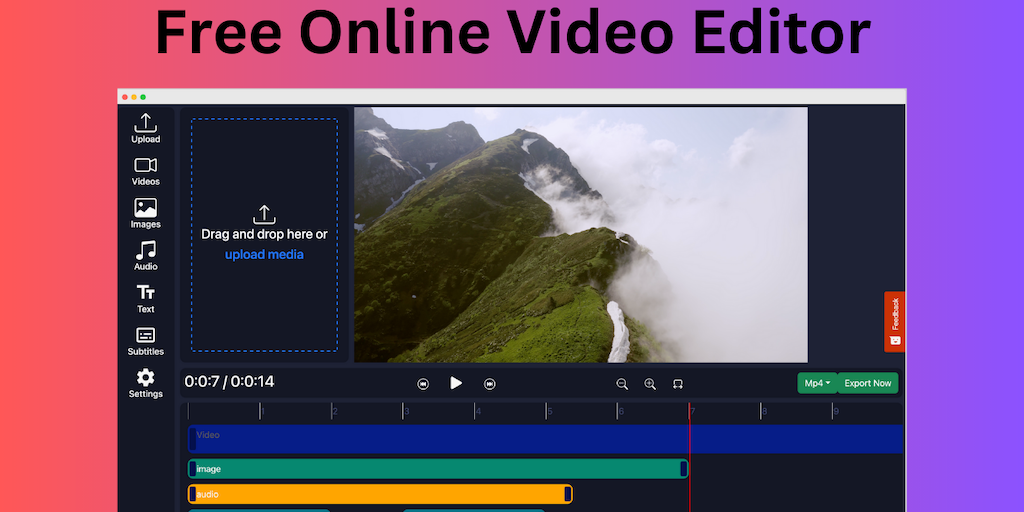The height and width of the screenshot is (512, 1024).
Task: Open the Mp4 format dropdown
Action: click(x=817, y=383)
